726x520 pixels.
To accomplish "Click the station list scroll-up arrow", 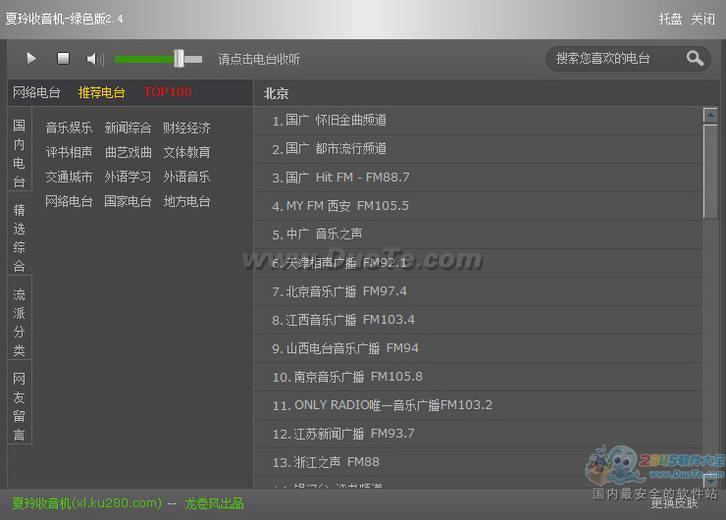I will (x=710, y=115).
